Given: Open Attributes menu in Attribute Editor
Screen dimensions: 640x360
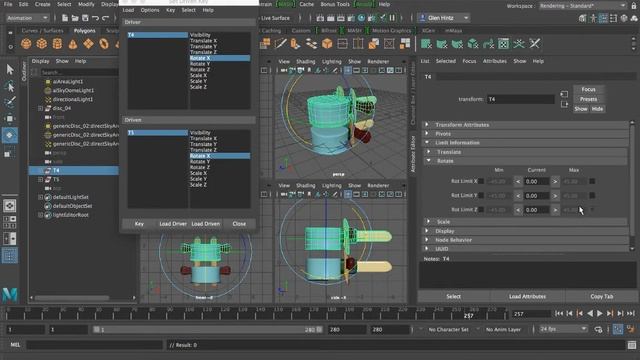Looking at the screenshot, I should [495, 61].
